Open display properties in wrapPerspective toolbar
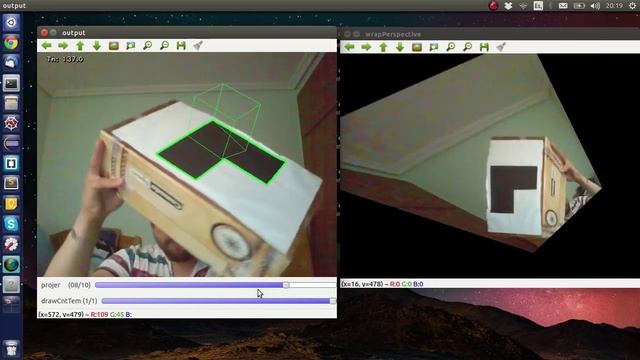The height and width of the screenshot is (360, 640). tap(501, 47)
